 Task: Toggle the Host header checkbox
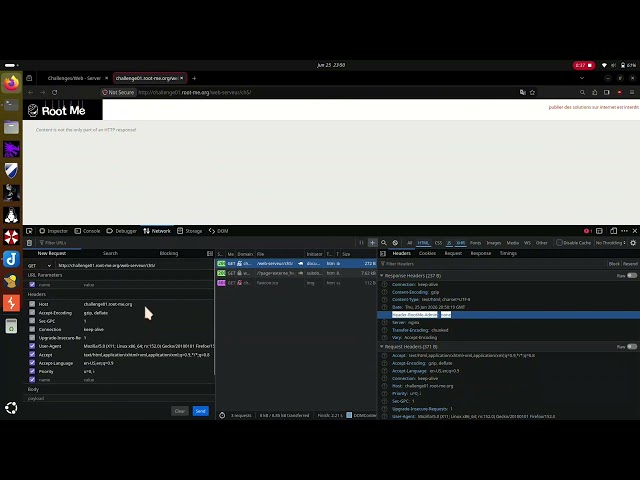point(32,304)
